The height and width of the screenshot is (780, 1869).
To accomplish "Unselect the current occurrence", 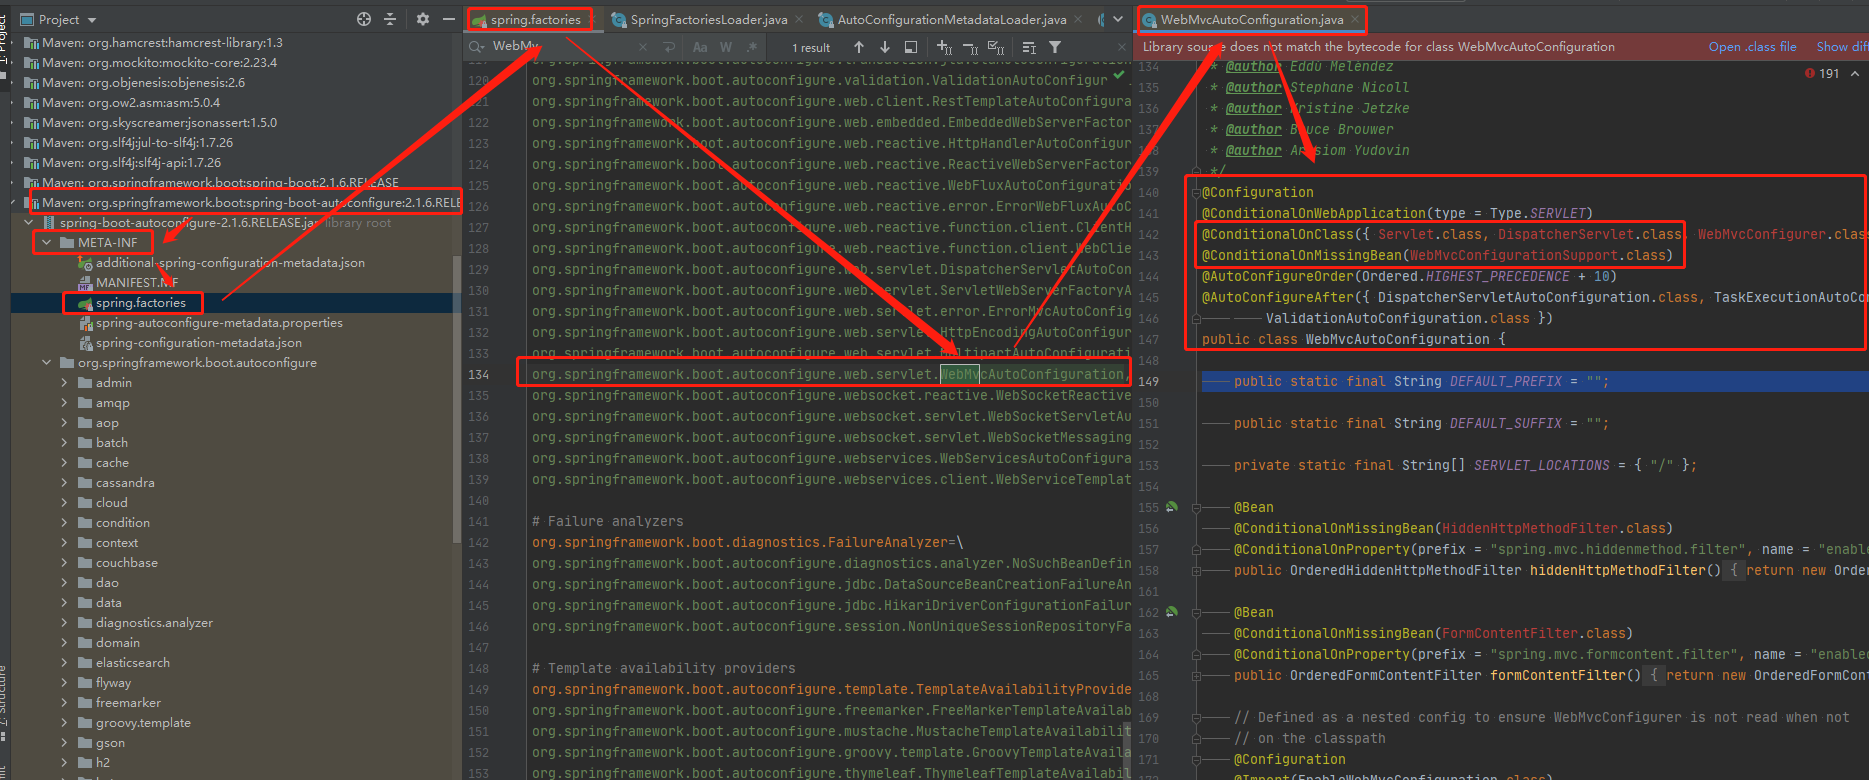I will (x=970, y=47).
